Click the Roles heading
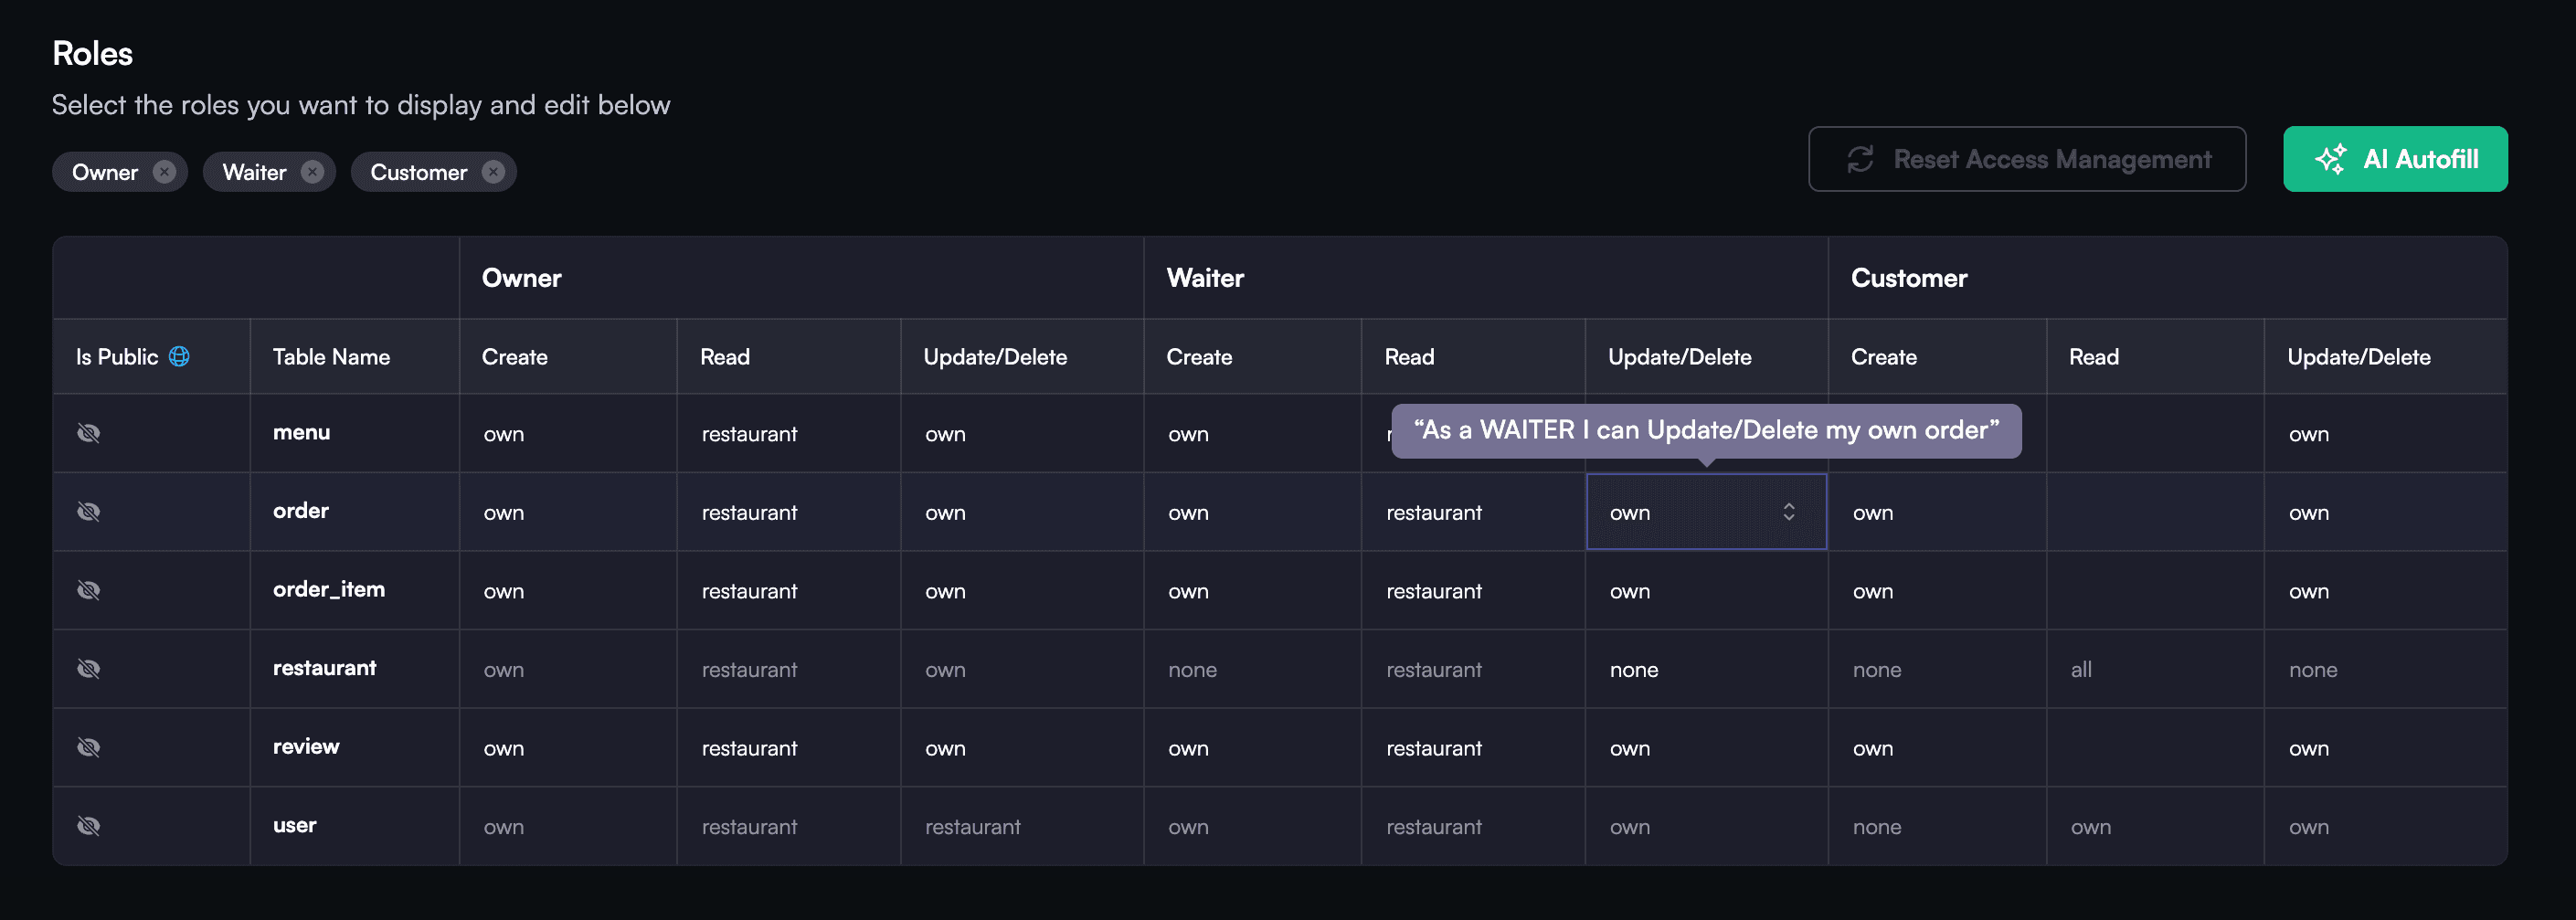 point(92,53)
